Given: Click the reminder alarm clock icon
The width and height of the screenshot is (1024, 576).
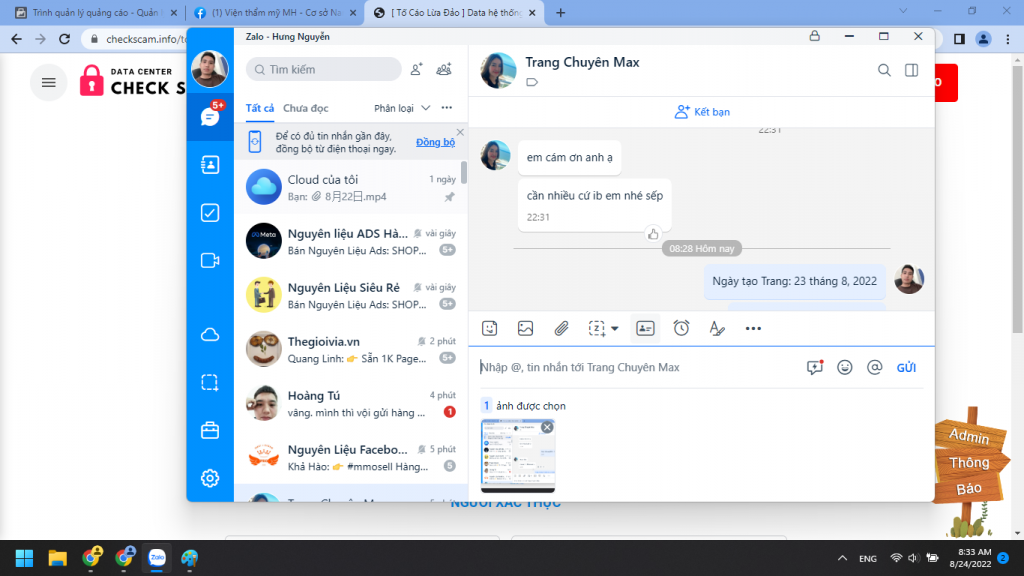Looking at the screenshot, I should pos(681,328).
